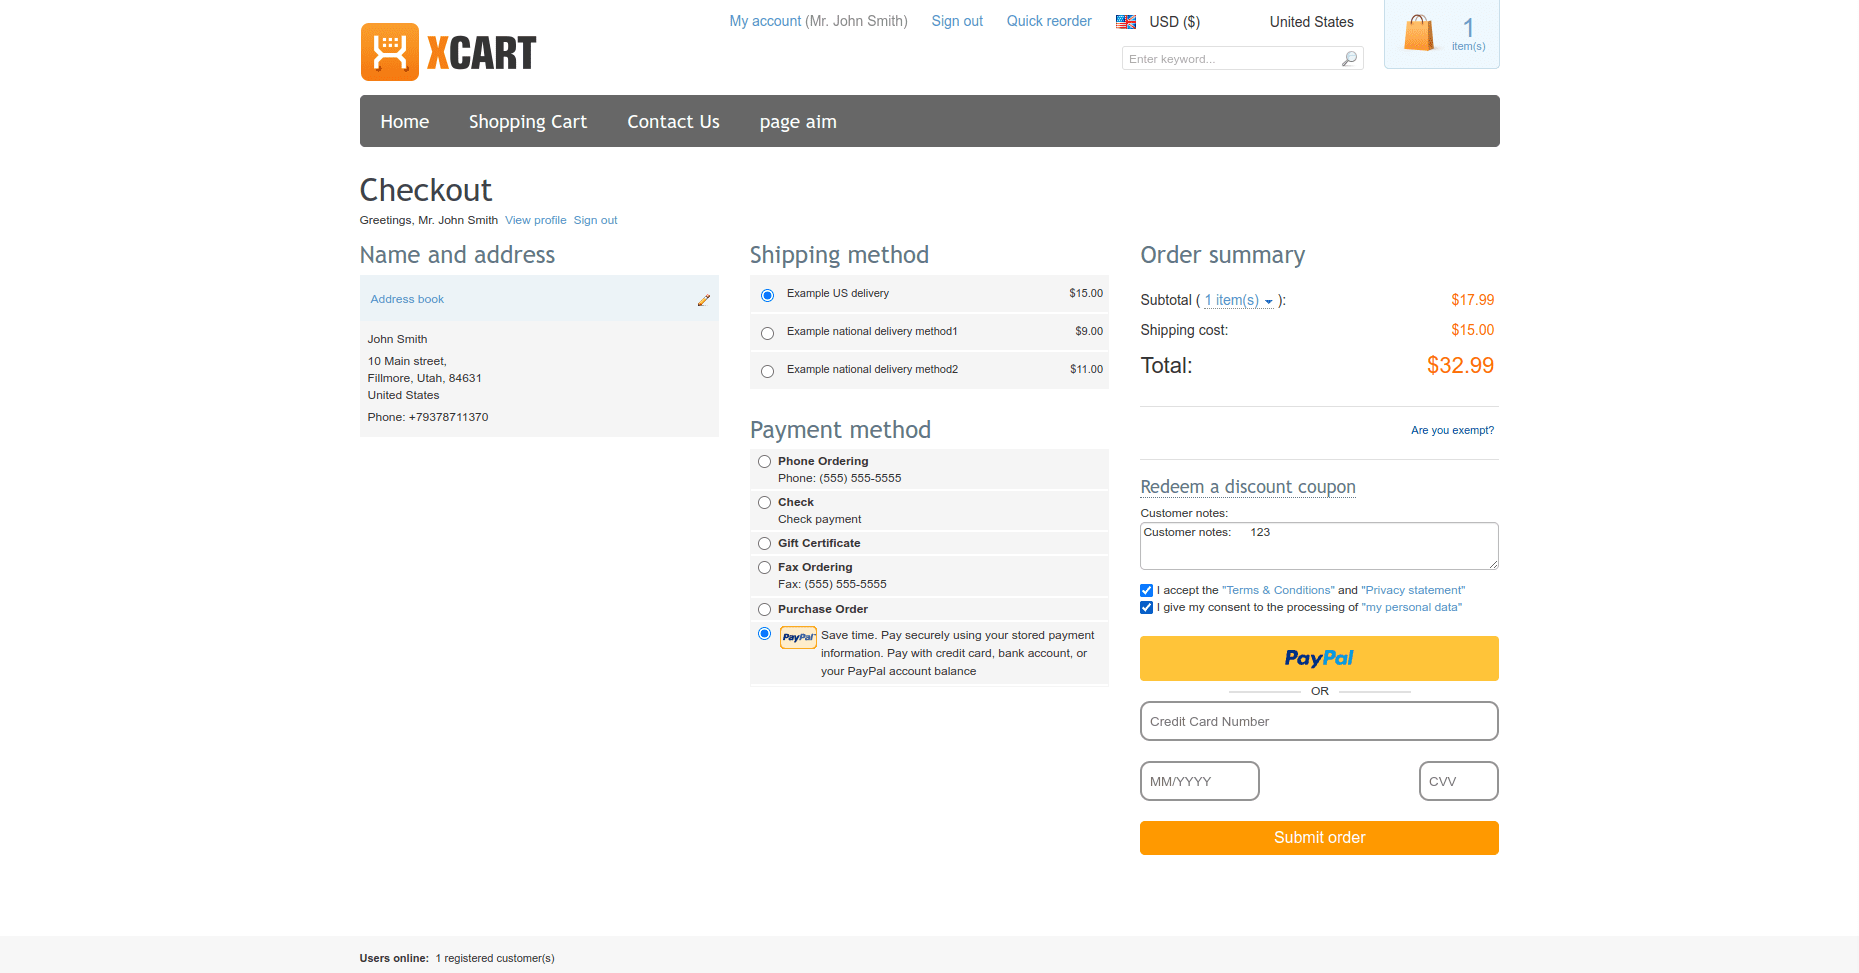Click the US flag country icon

point(1125,21)
